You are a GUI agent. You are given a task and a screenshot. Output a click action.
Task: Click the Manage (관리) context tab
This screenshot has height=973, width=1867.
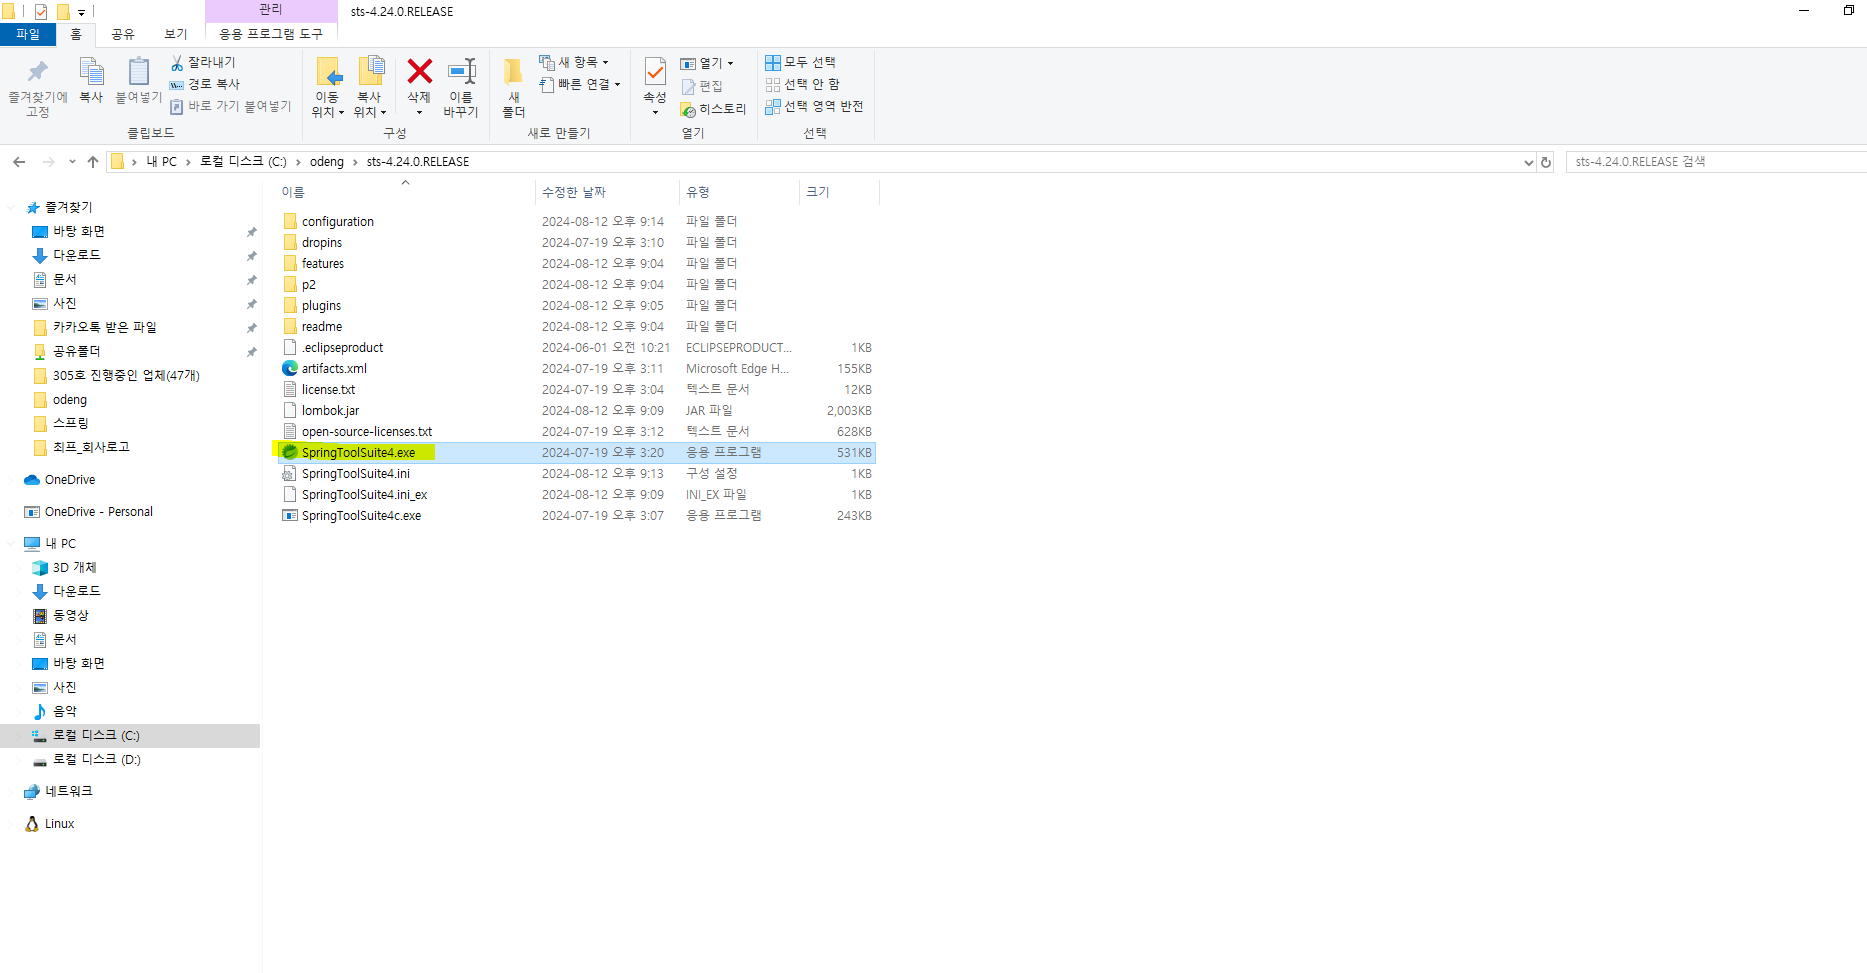271,10
